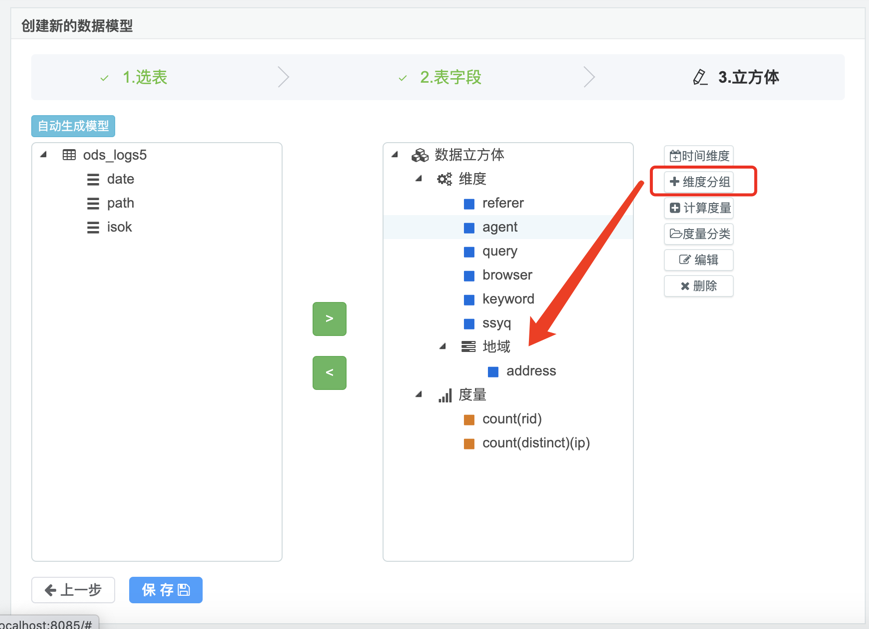Move field right with > button
Screen dimensions: 869x629
tap(329, 319)
